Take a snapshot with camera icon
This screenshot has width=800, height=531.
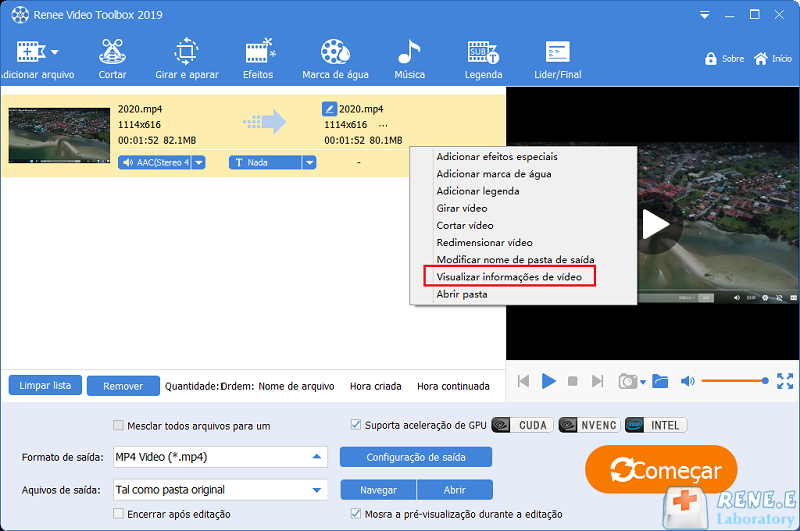coord(628,381)
